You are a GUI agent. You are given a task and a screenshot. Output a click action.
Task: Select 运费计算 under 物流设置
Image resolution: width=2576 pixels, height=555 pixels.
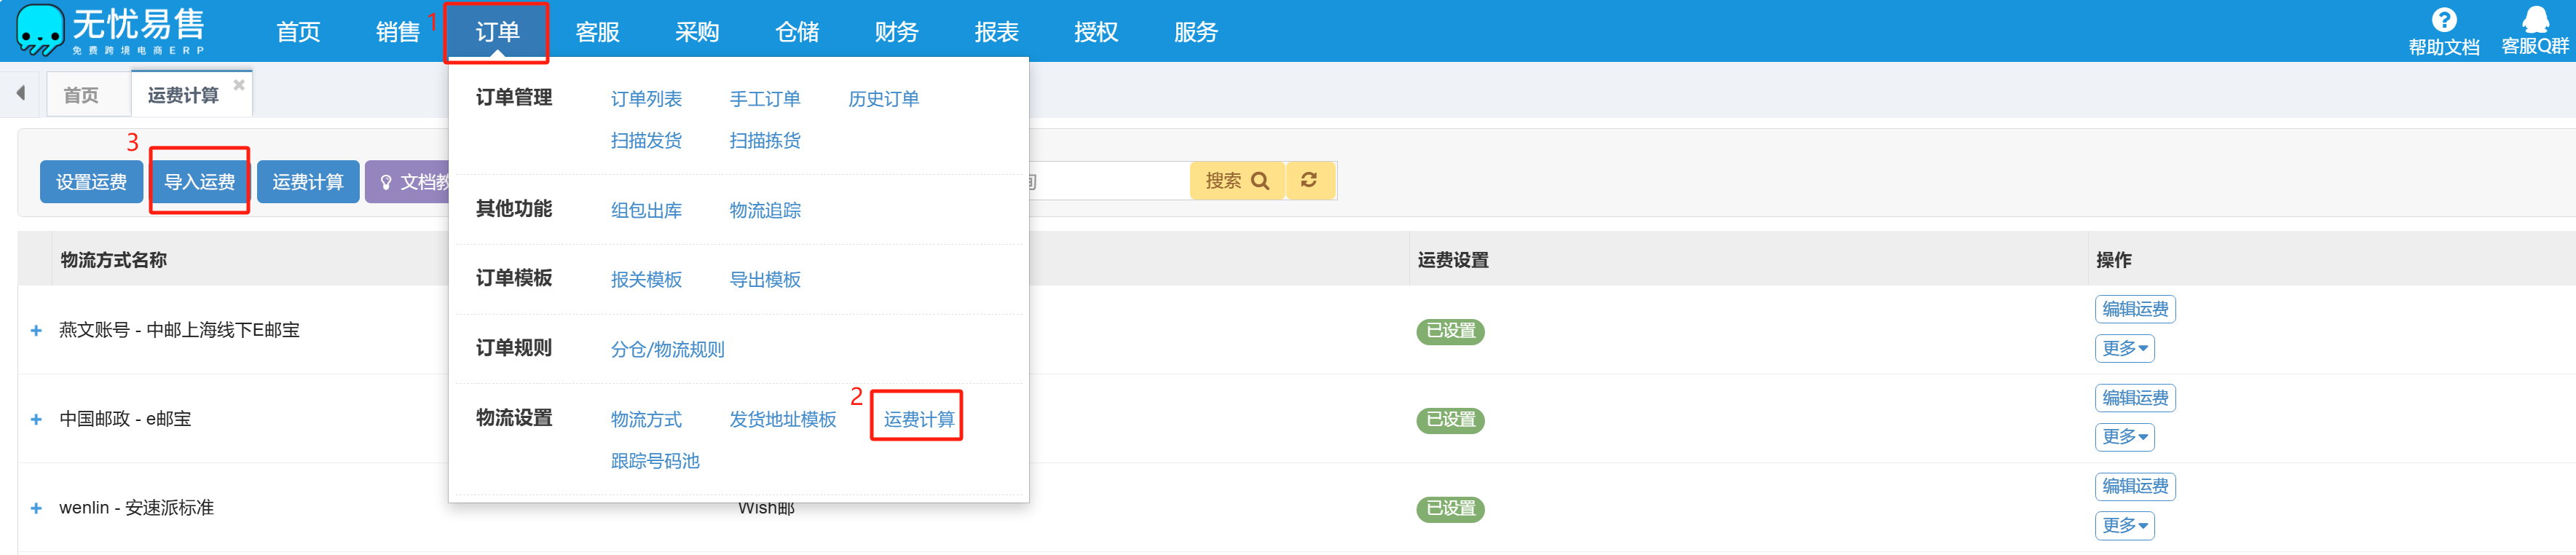tap(919, 420)
